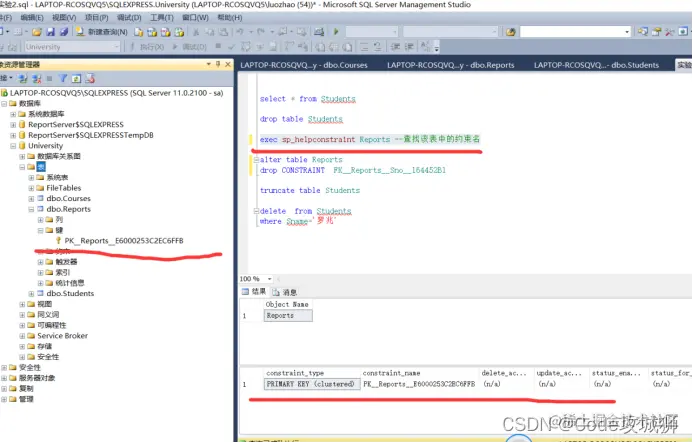Close the Object Explorer panel
Viewport: 693px width, 443px height.
pos(228,65)
